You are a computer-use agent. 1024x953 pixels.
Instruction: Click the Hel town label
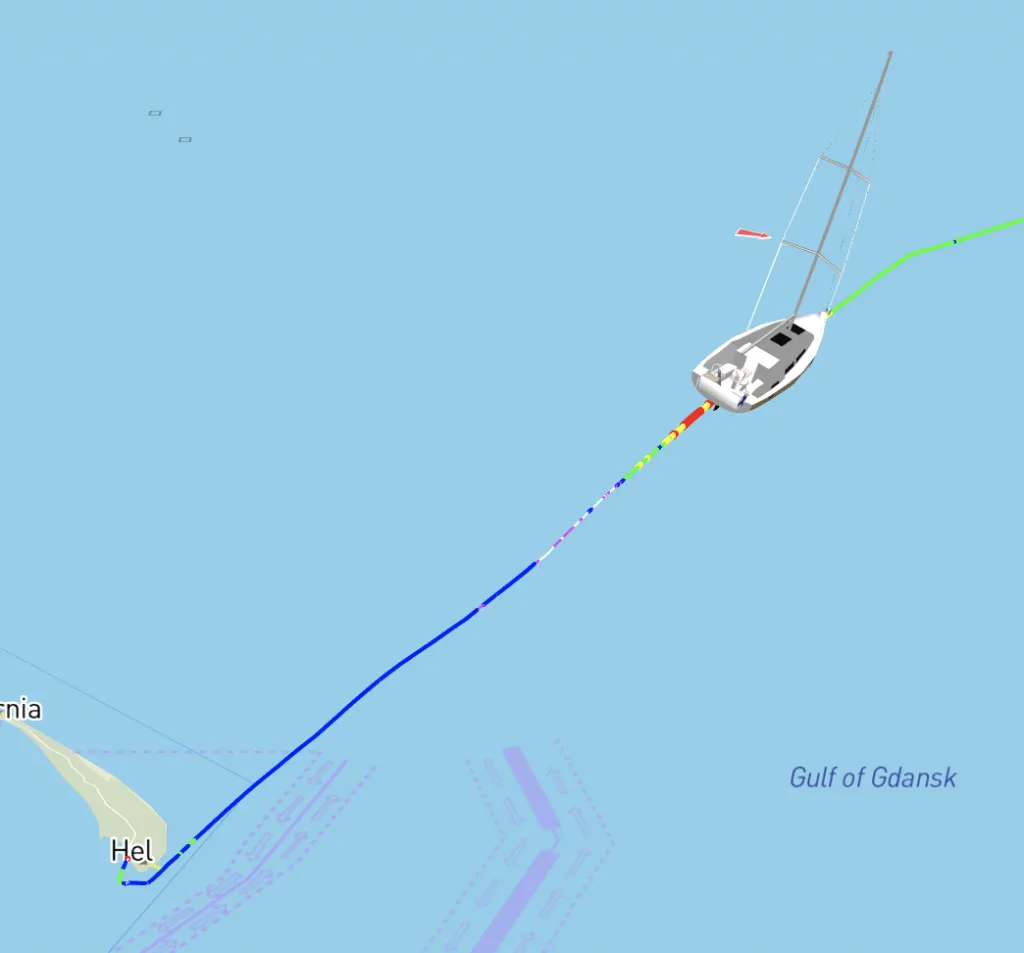(x=132, y=850)
